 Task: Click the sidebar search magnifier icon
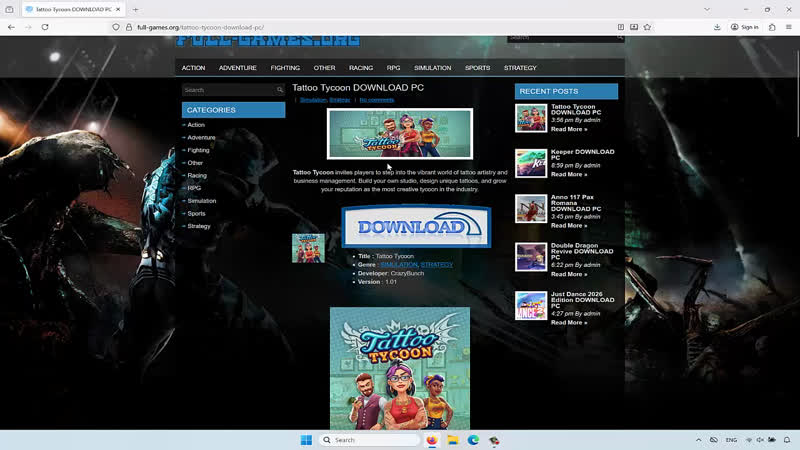(x=280, y=90)
